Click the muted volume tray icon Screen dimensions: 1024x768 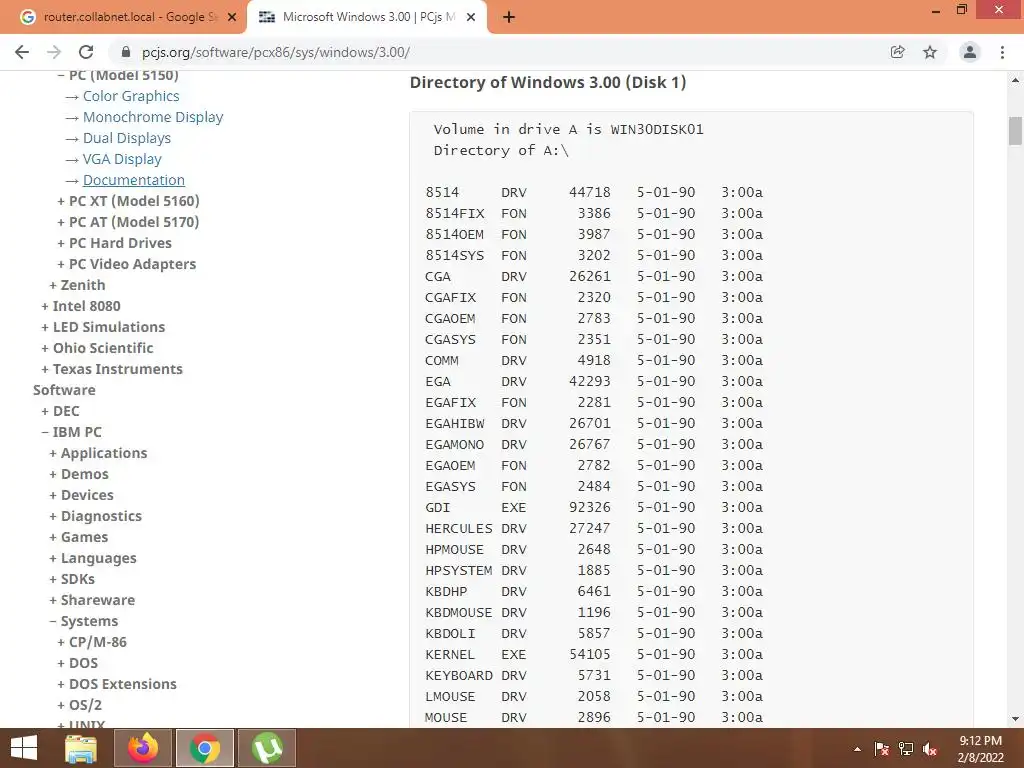(x=930, y=749)
